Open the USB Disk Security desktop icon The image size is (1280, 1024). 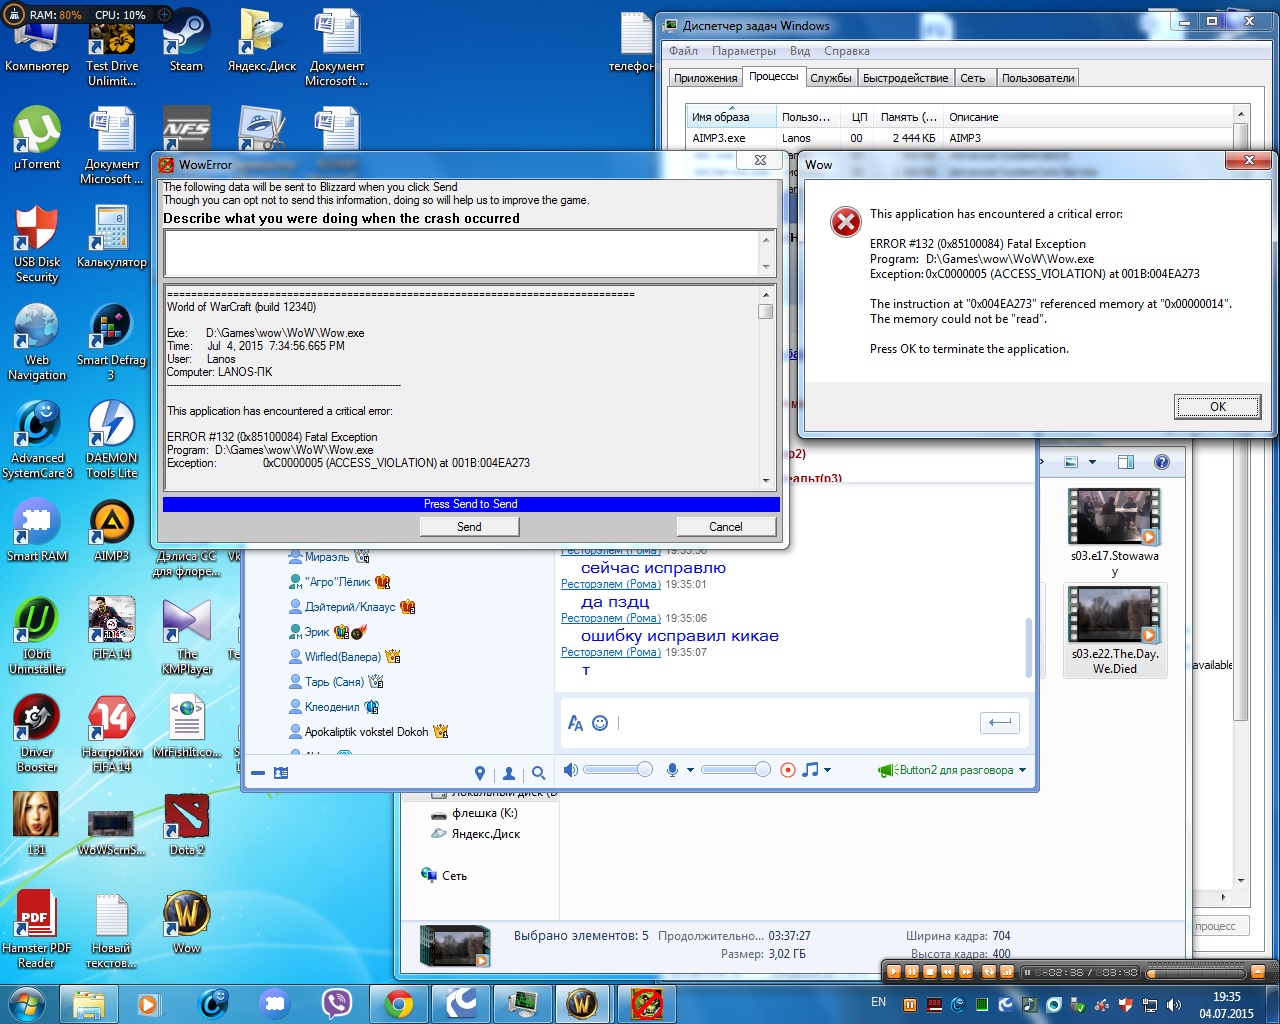coord(37,243)
